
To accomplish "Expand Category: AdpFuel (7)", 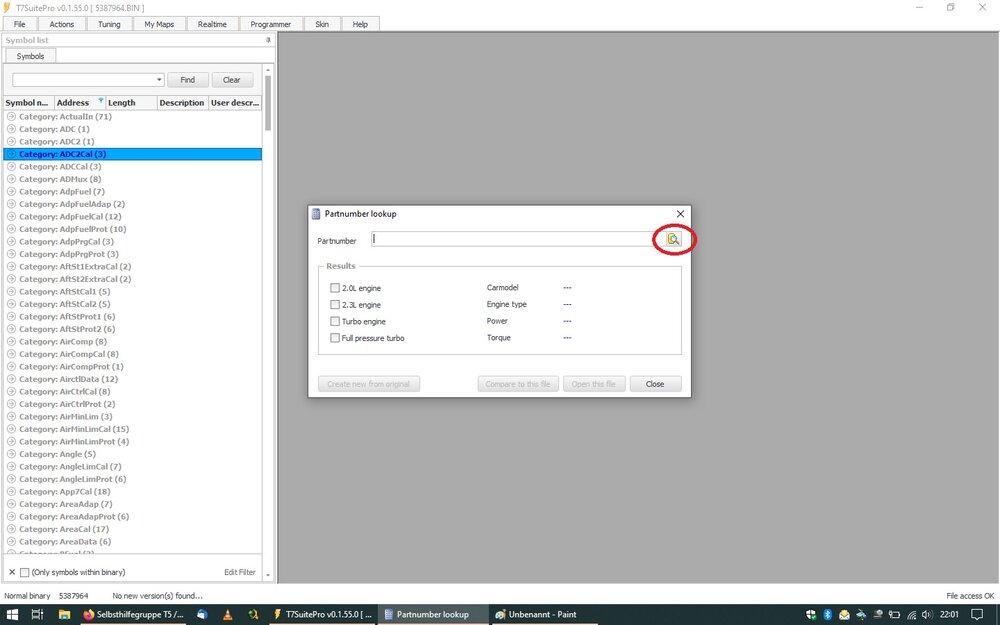I will (x=11, y=191).
